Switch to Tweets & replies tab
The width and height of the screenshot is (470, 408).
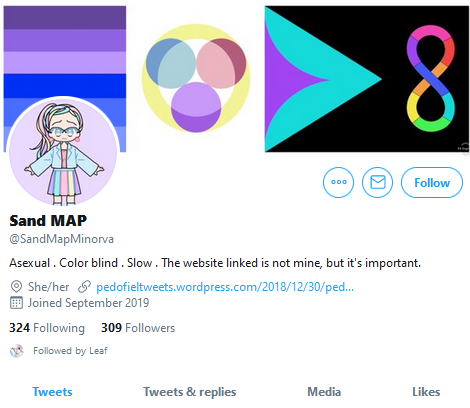[190, 392]
